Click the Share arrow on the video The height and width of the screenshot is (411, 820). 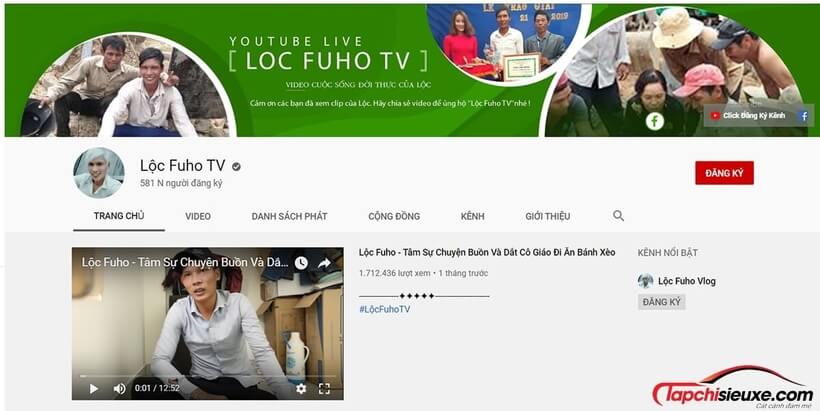coord(324,263)
